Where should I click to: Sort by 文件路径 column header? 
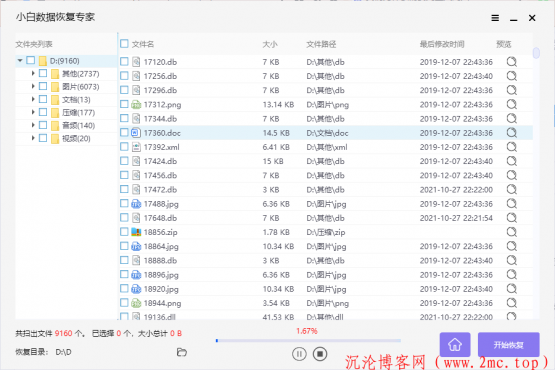click(x=321, y=44)
